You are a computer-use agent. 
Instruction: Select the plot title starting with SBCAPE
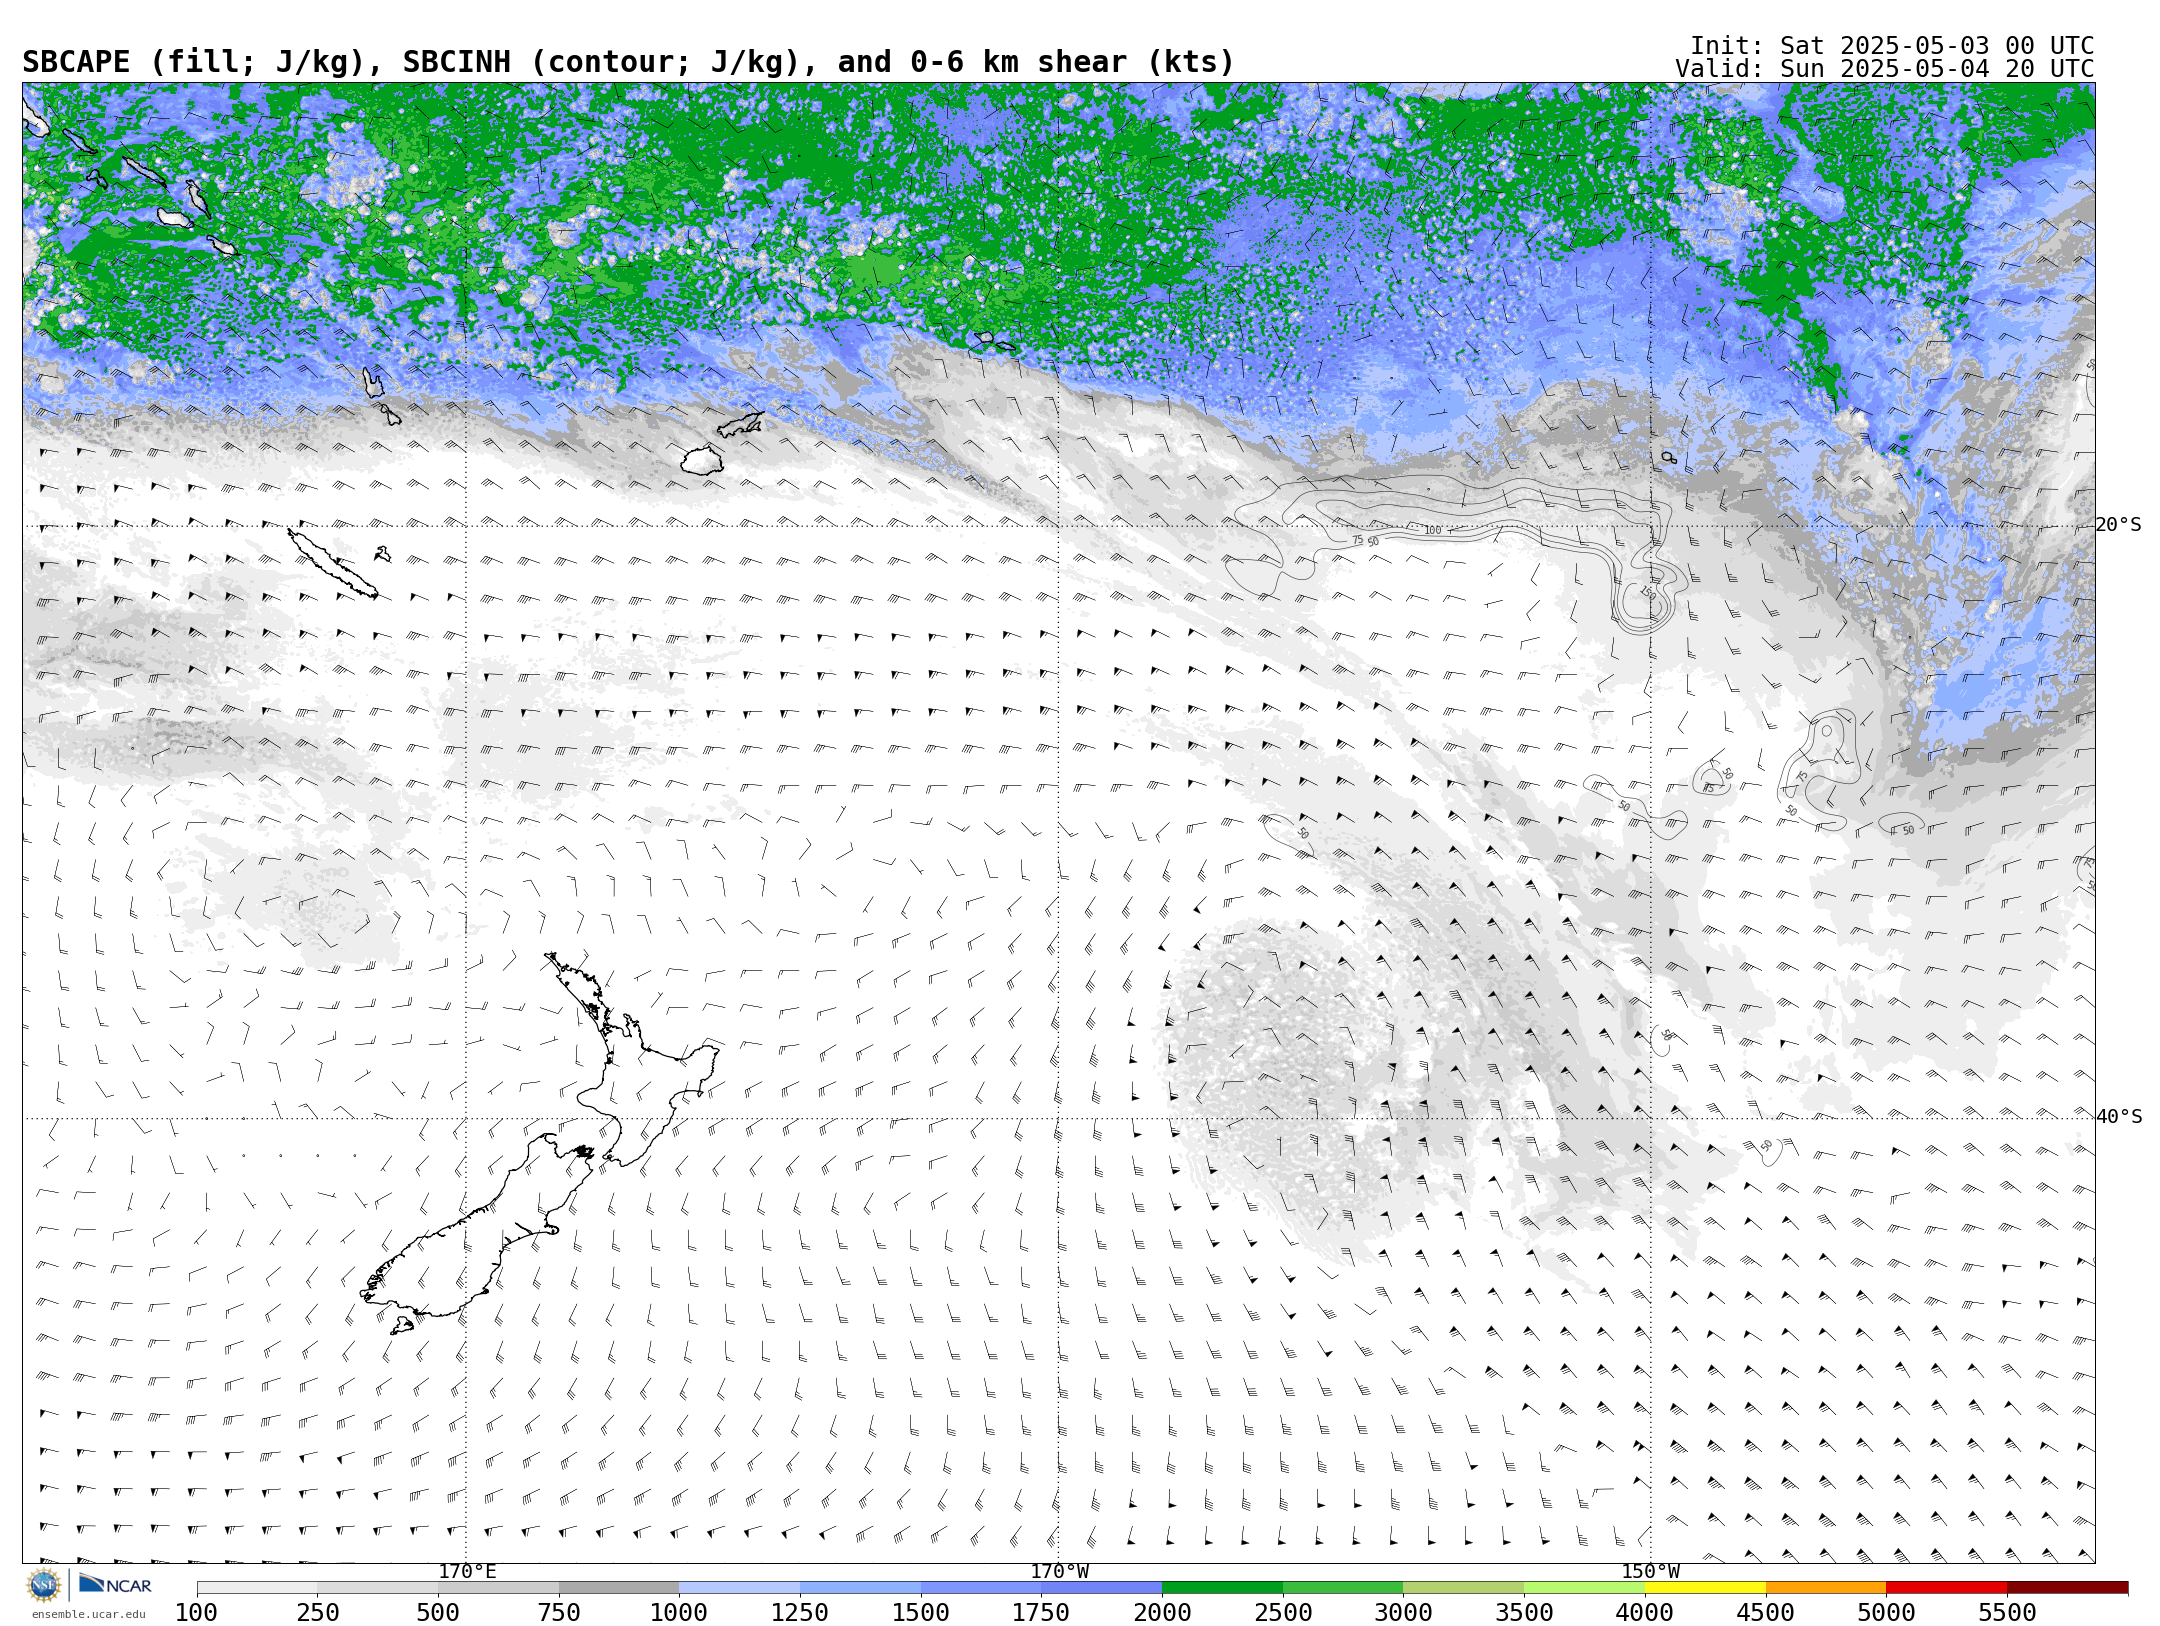click(628, 63)
